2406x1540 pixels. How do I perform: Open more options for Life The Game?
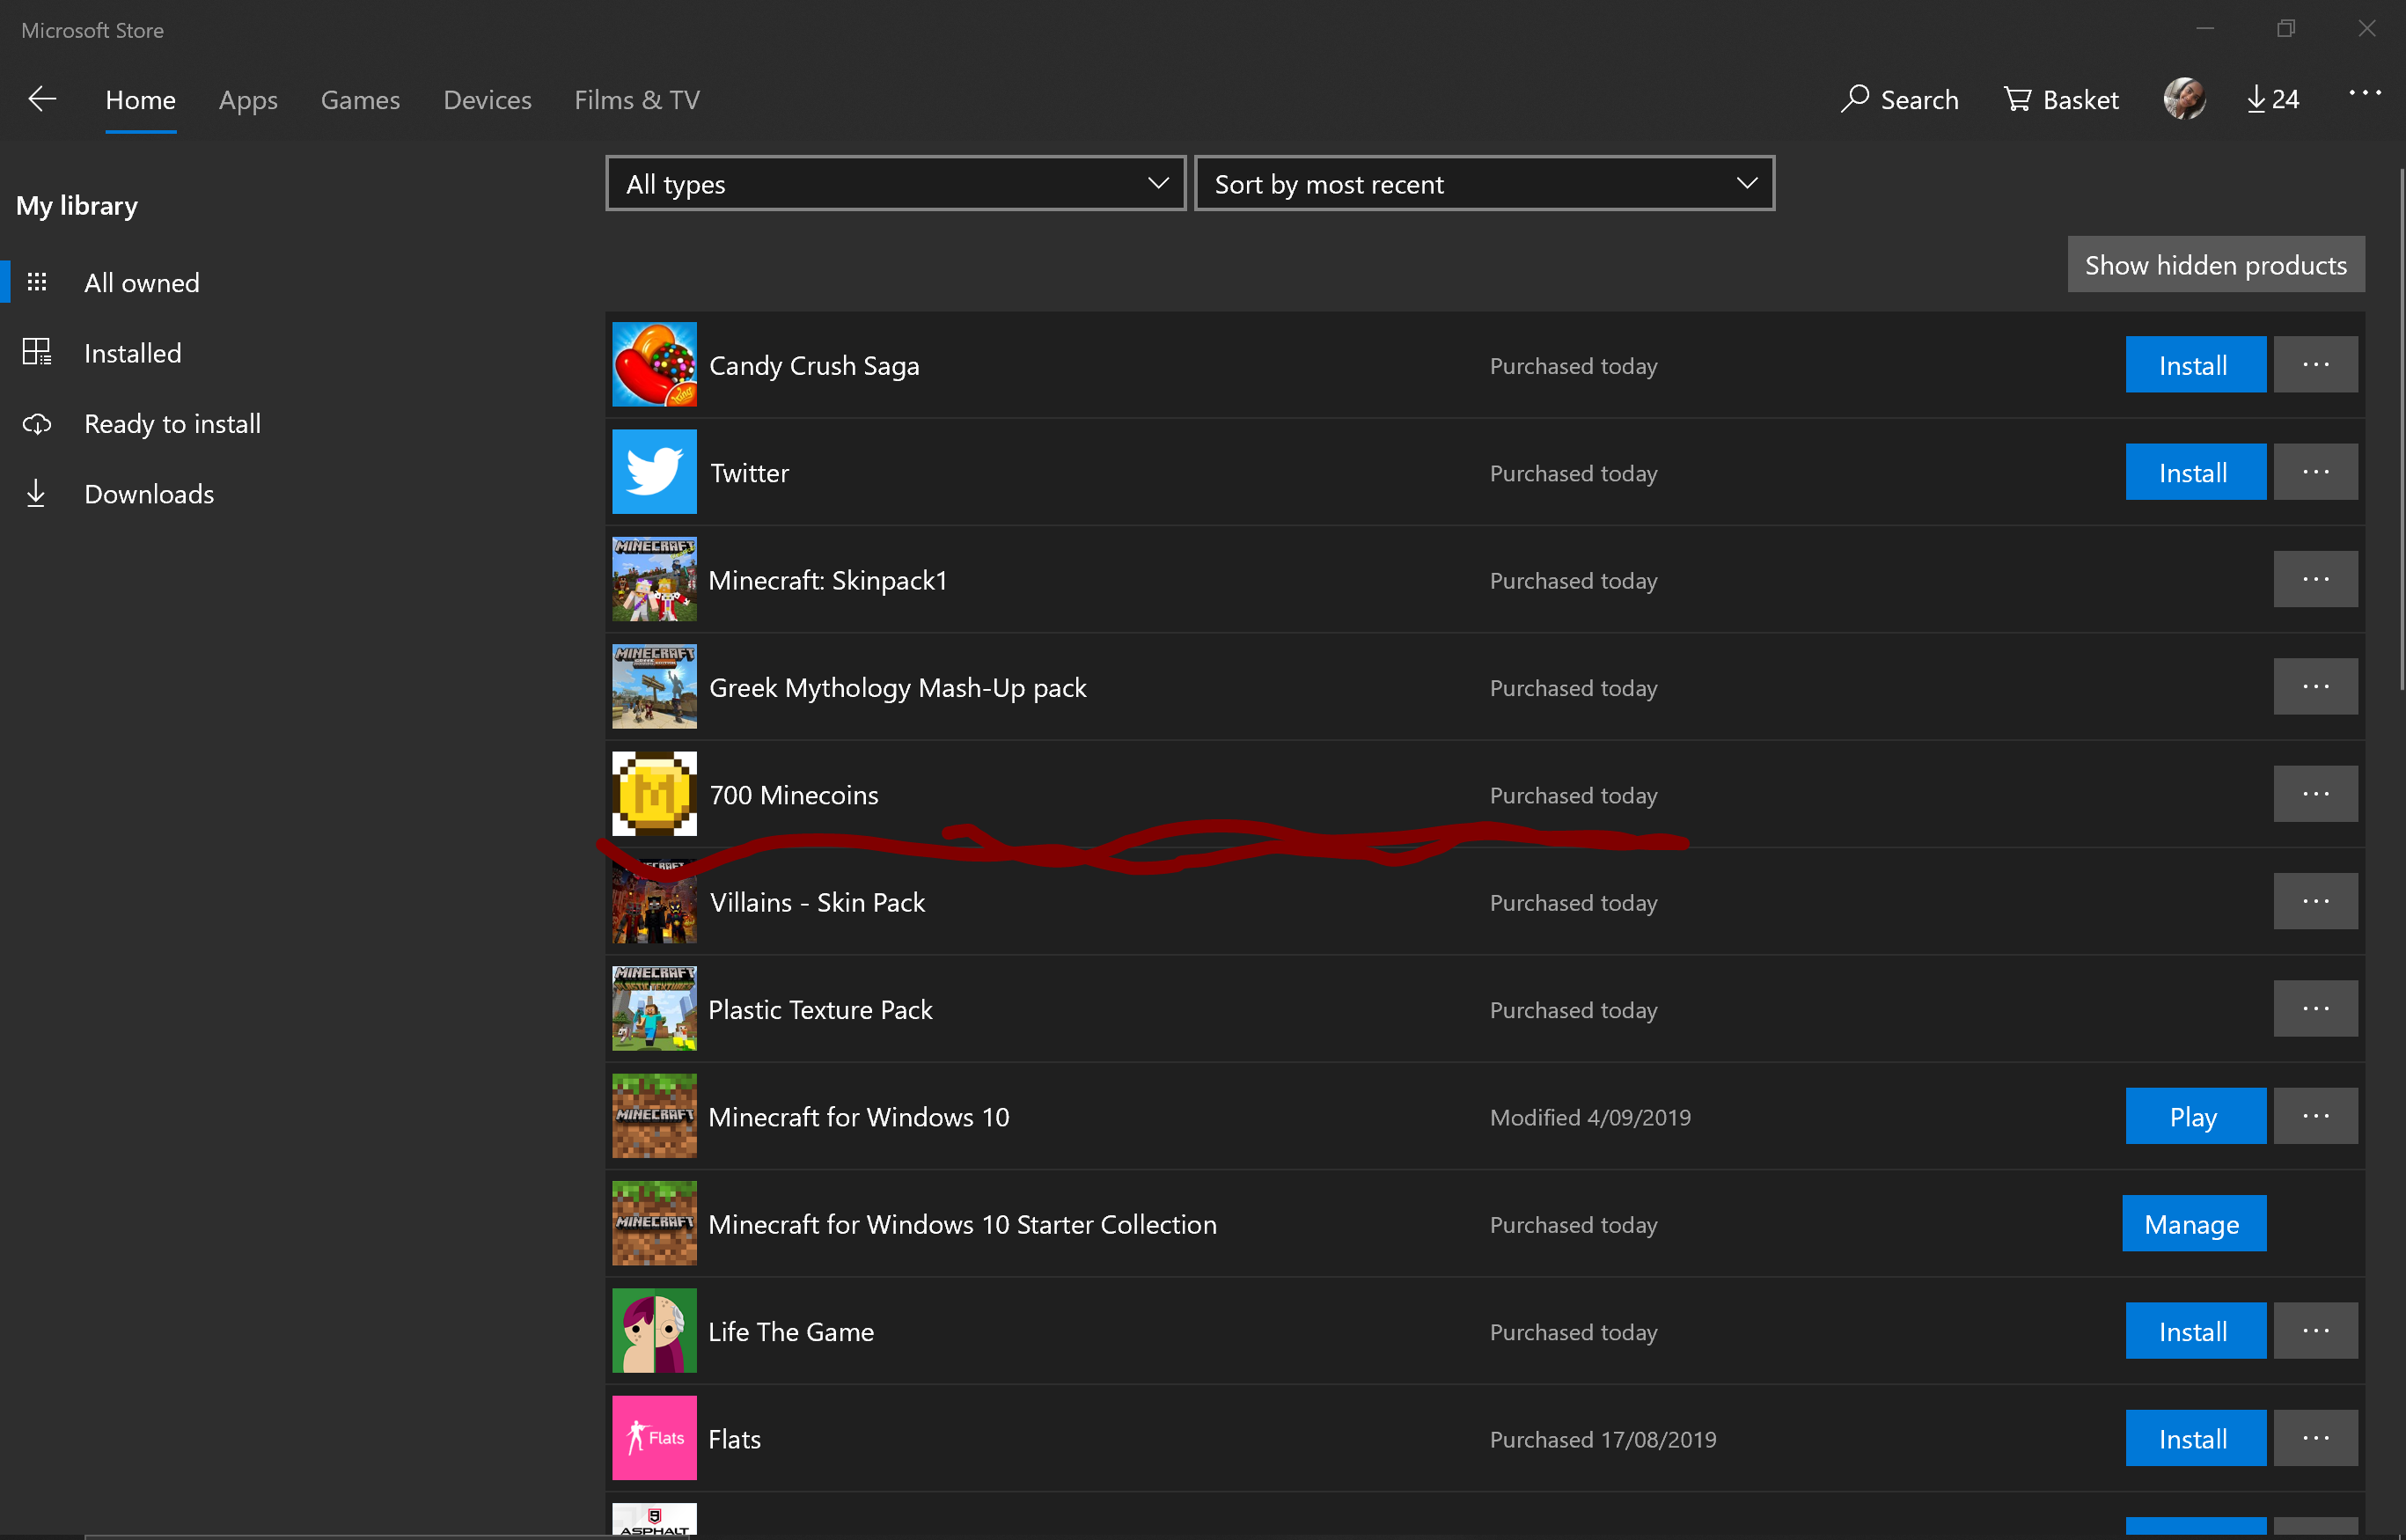[x=2315, y=1331]
